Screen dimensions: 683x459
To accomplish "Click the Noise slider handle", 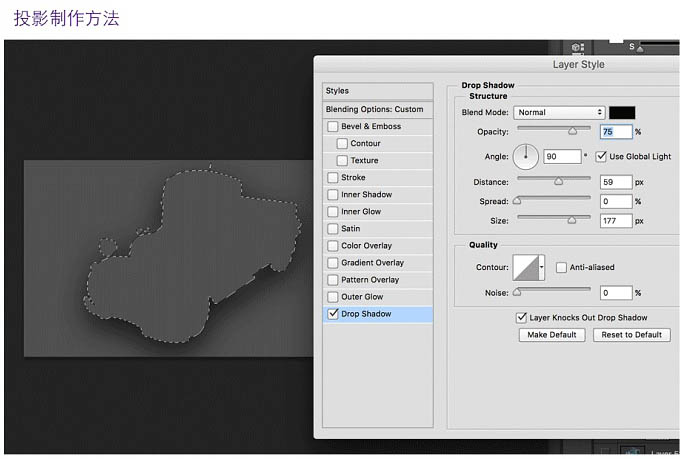I will click(517, 292).
